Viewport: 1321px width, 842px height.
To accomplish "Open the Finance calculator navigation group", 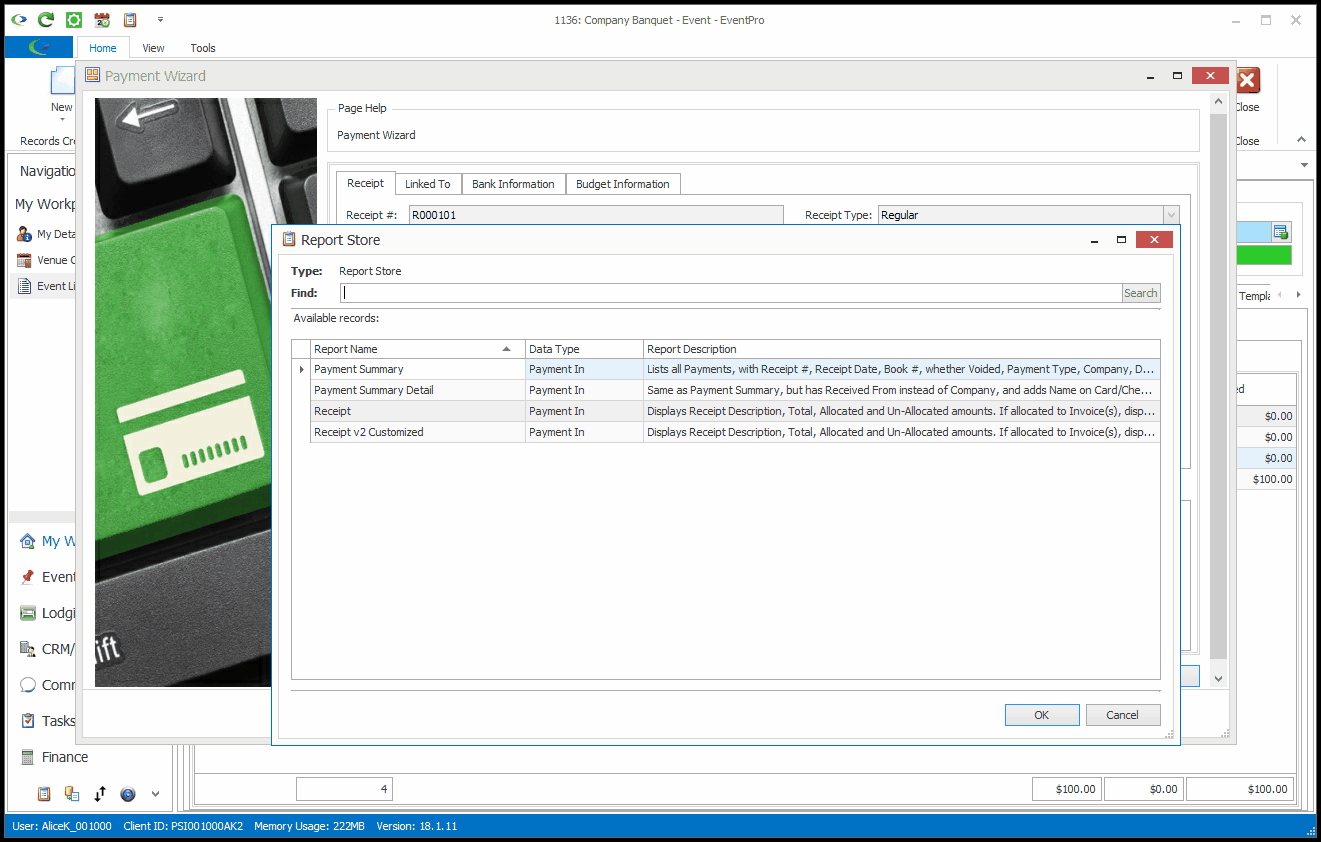I will (x=54, y=757).
